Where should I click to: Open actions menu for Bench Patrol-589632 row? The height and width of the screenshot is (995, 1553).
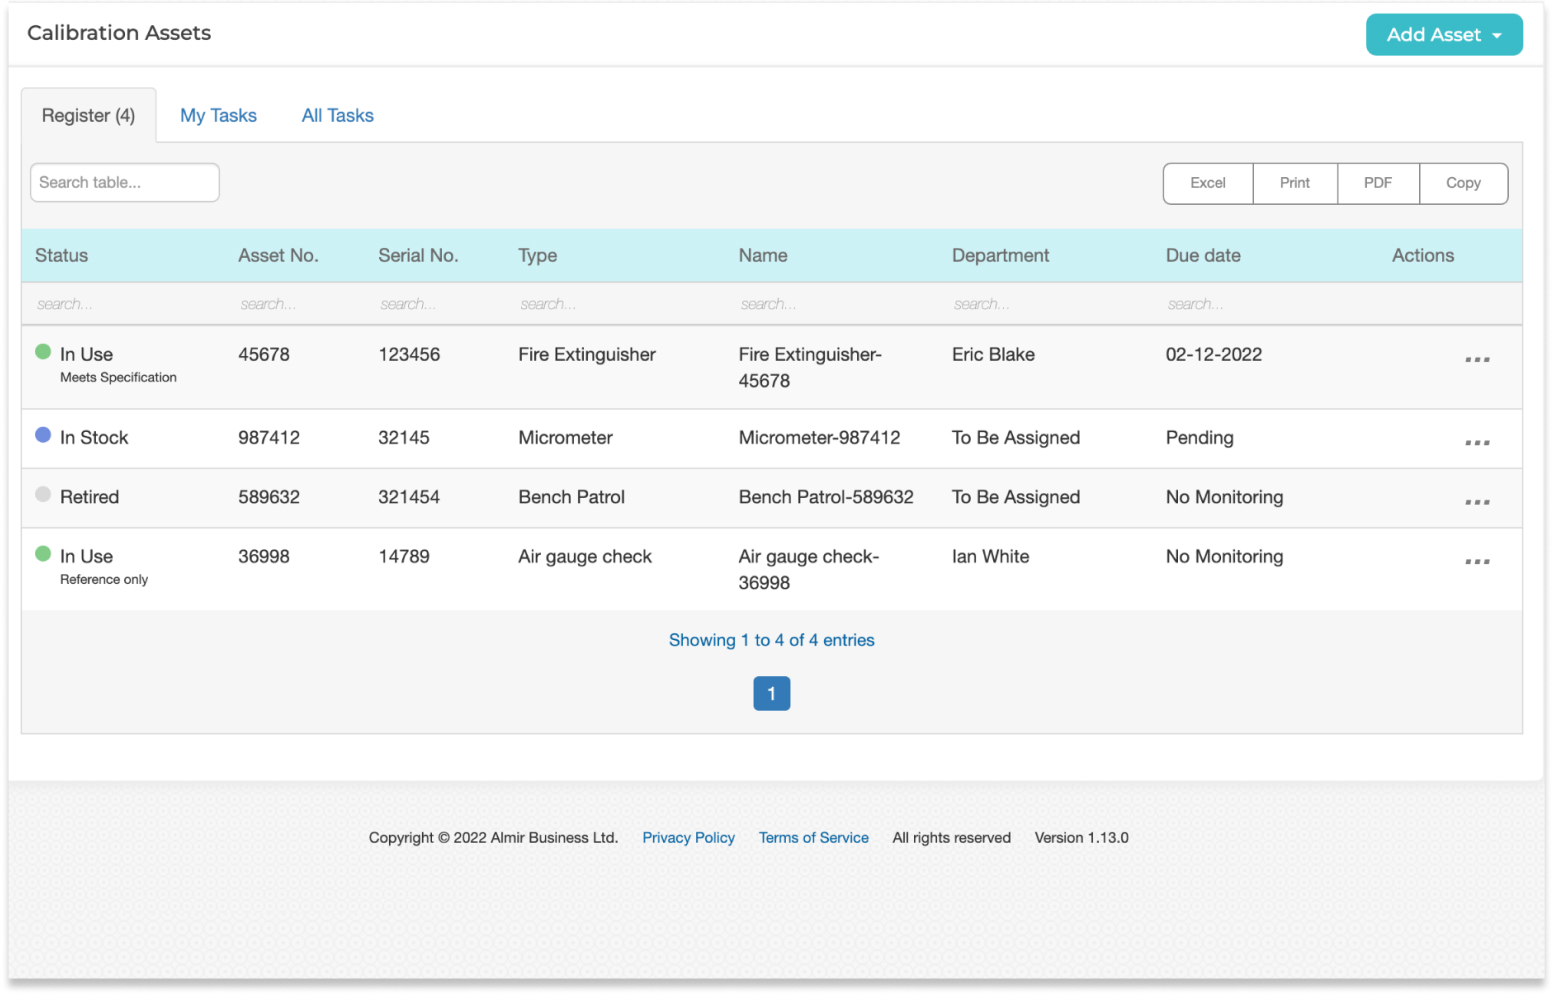[x=1477, y=500]
